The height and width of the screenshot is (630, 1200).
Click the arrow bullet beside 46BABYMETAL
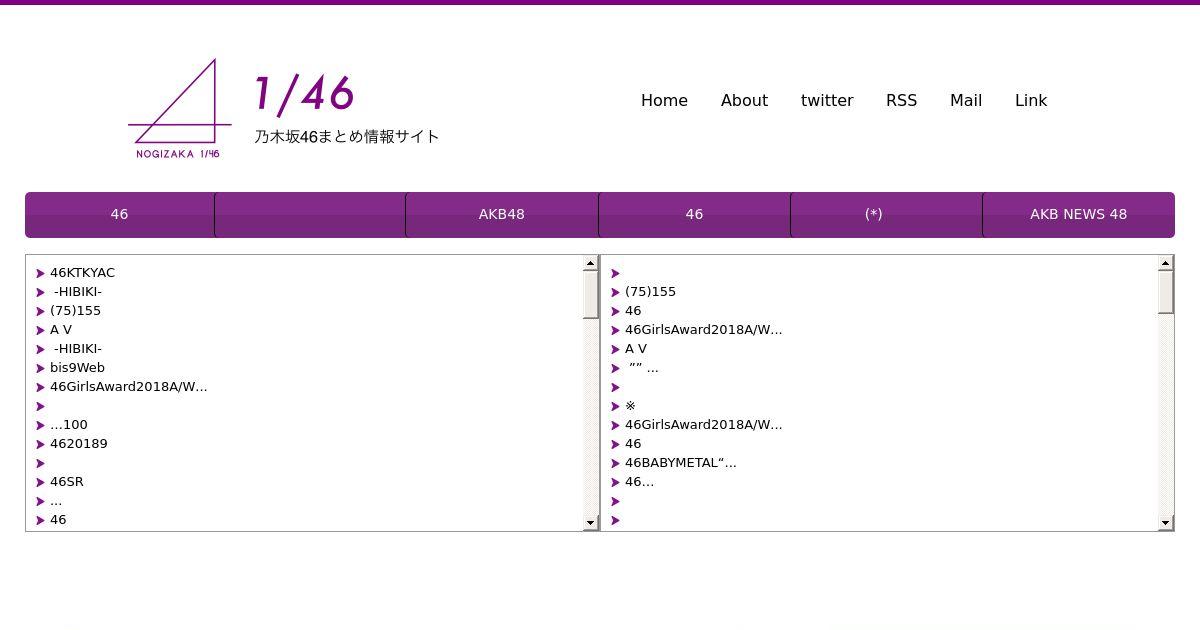[616, 463]
